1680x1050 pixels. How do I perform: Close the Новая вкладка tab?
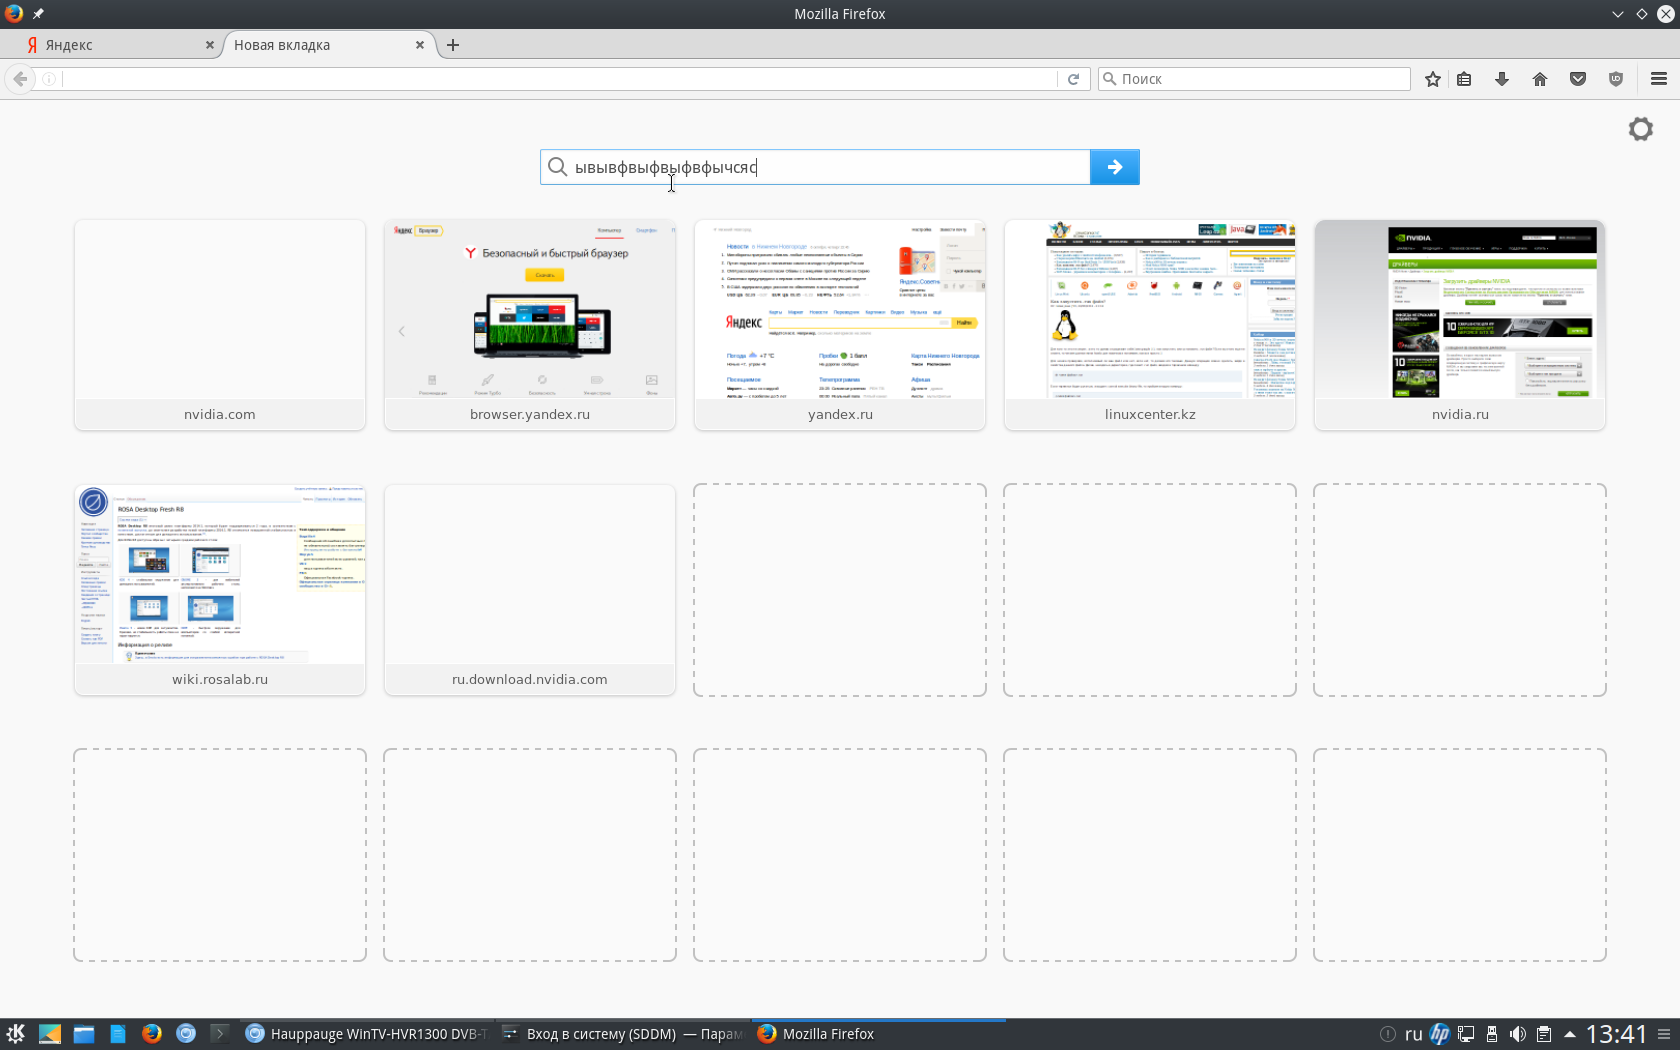(x=420, y=45)
